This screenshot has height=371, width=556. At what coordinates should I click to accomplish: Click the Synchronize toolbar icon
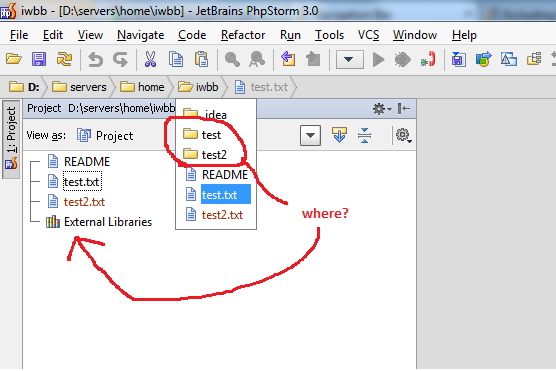pos(64,59)
